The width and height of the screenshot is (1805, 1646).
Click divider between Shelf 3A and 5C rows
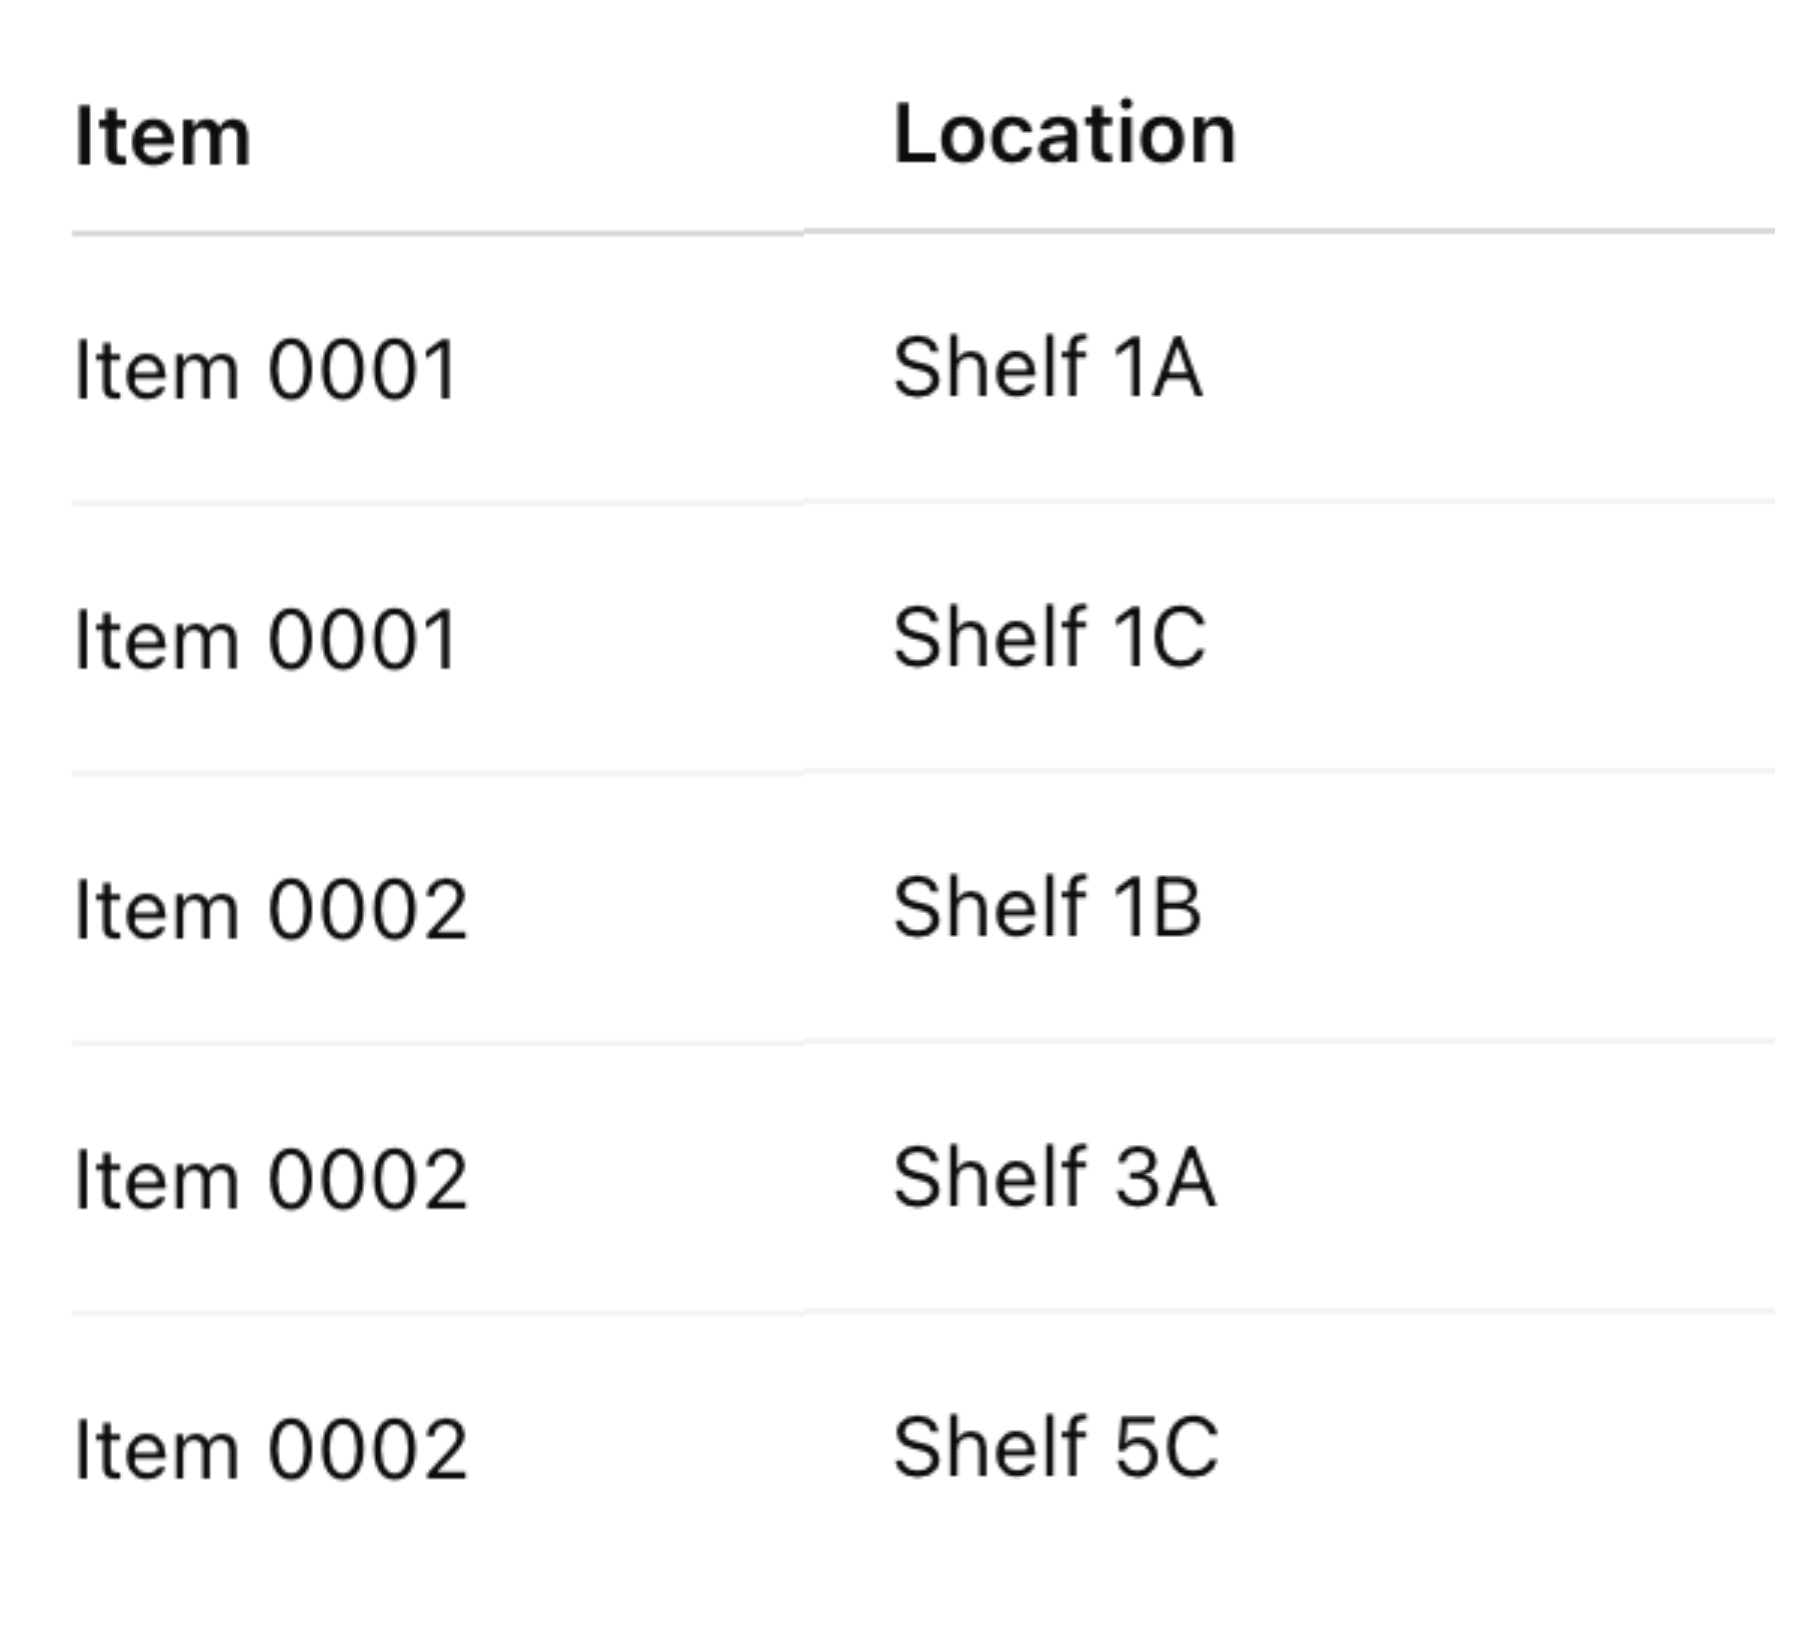click(x=922, y=1312)
